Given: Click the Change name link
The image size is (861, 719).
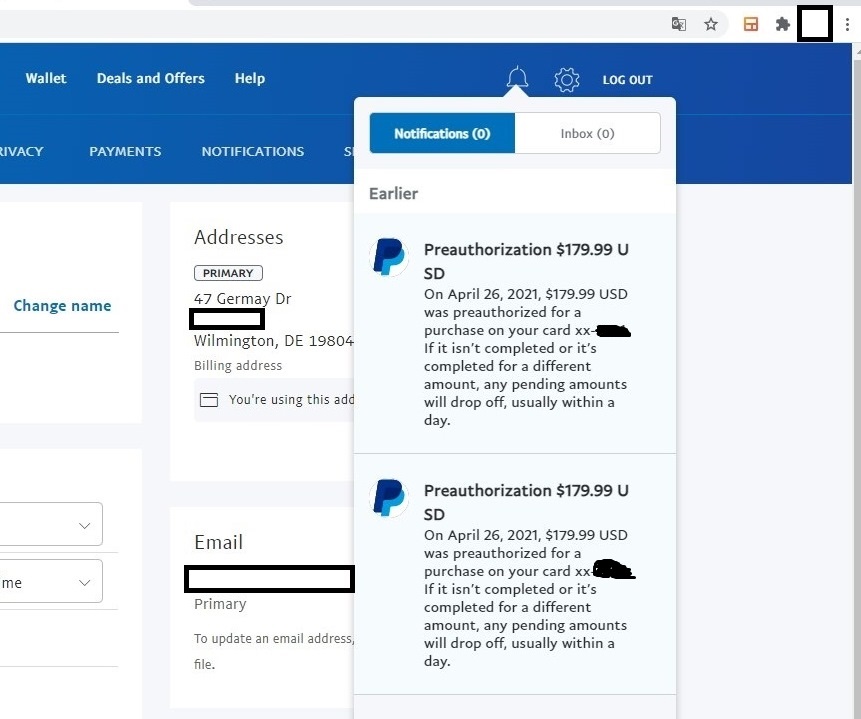Looking at the screenshot, I should (x=62, y=306).
